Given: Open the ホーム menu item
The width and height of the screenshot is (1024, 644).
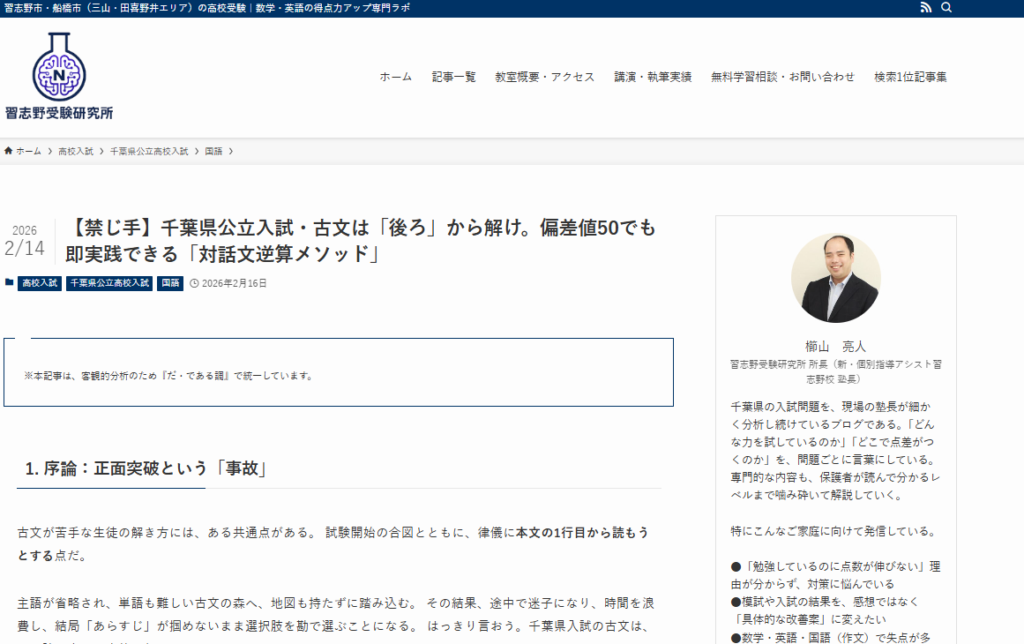Looking at the screenshot, I should 395,77.
